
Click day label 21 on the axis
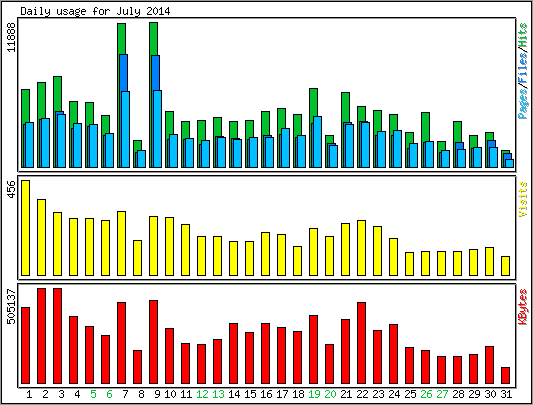(x=346, y=394)
